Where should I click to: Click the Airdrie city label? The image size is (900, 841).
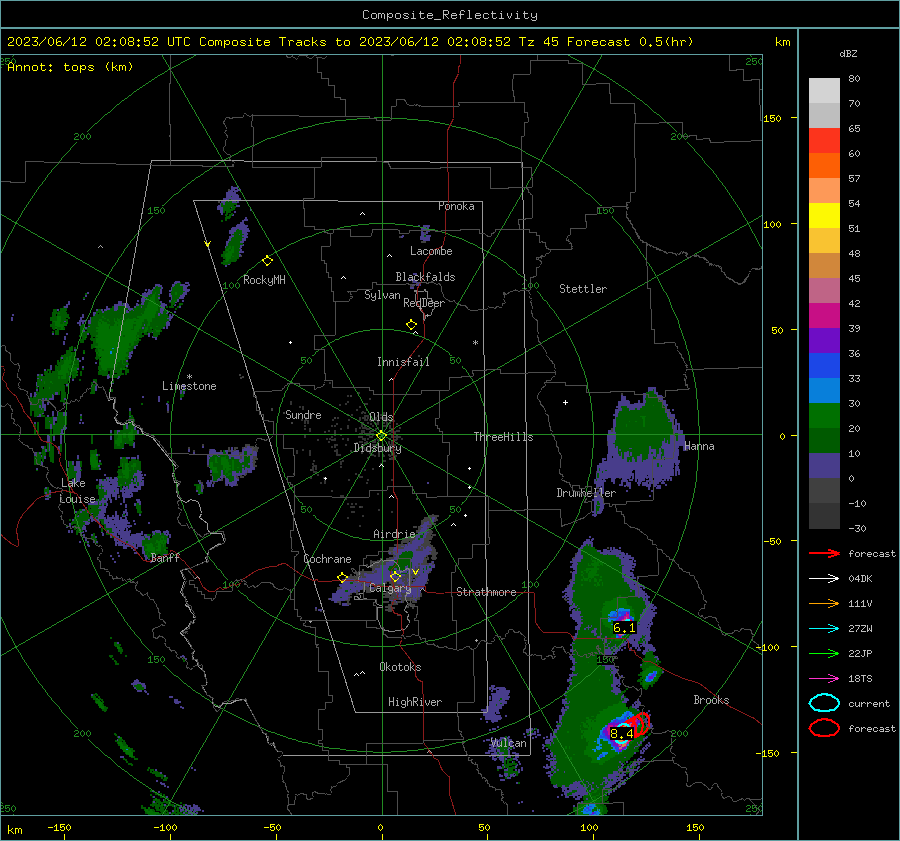394,534
